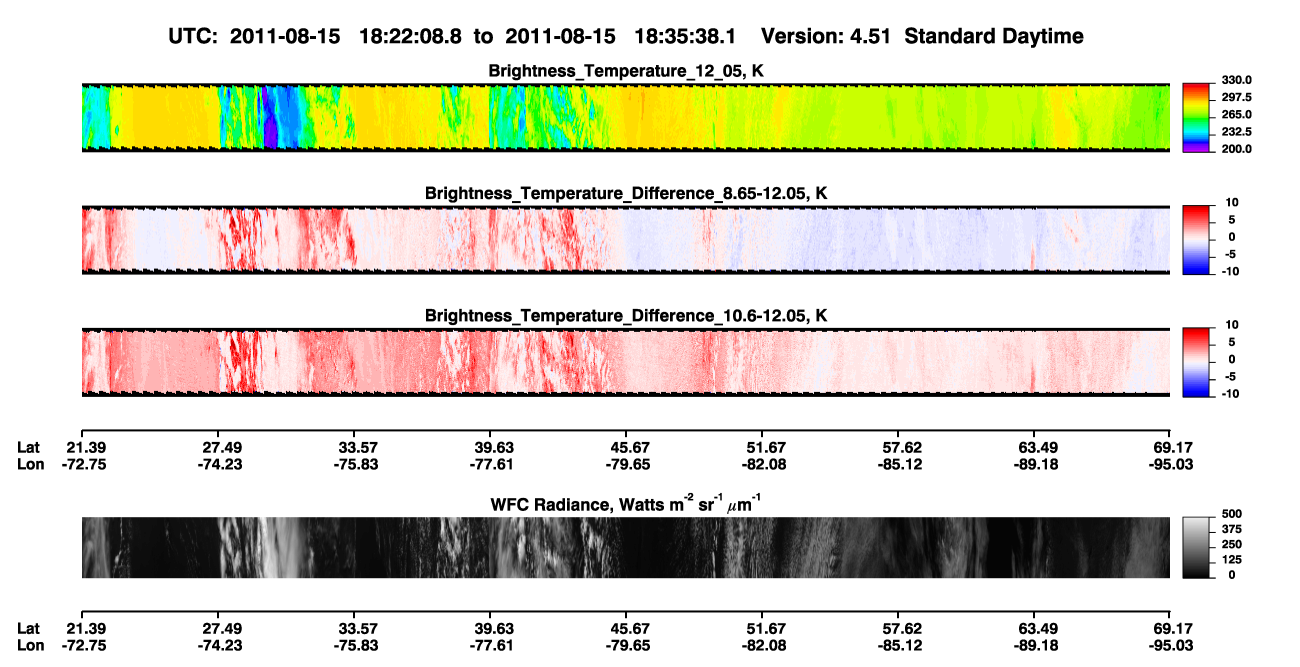Click the '265.0' colorbar label

[1237, 114]
